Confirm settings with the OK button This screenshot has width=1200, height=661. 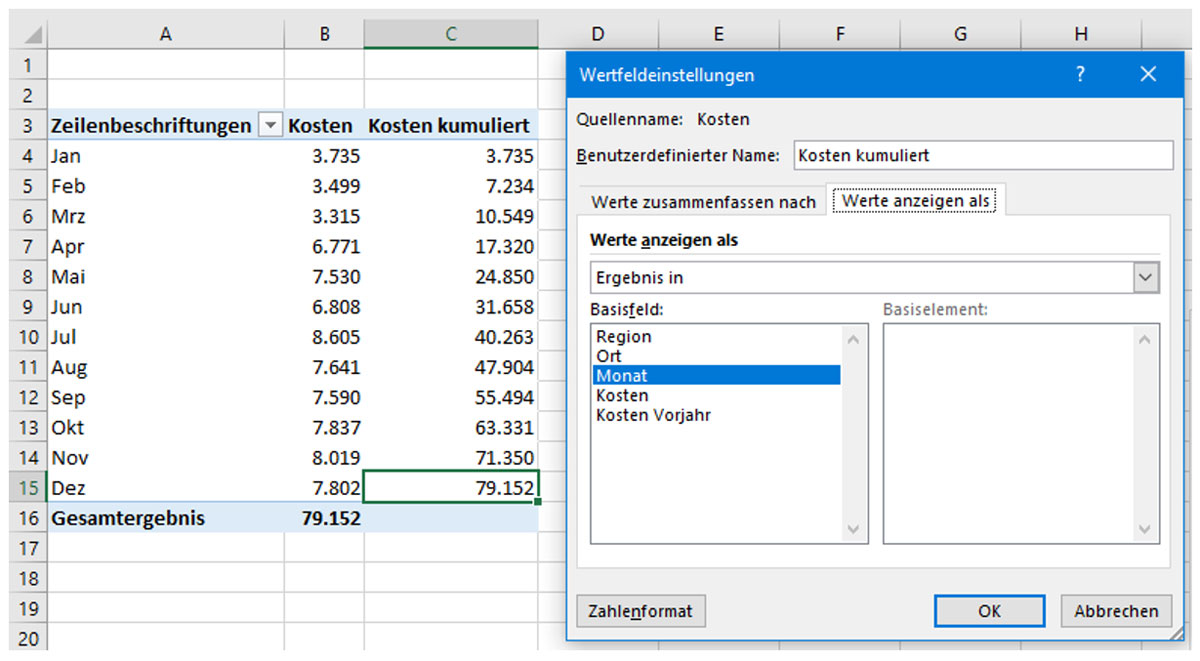pos(988,610)
